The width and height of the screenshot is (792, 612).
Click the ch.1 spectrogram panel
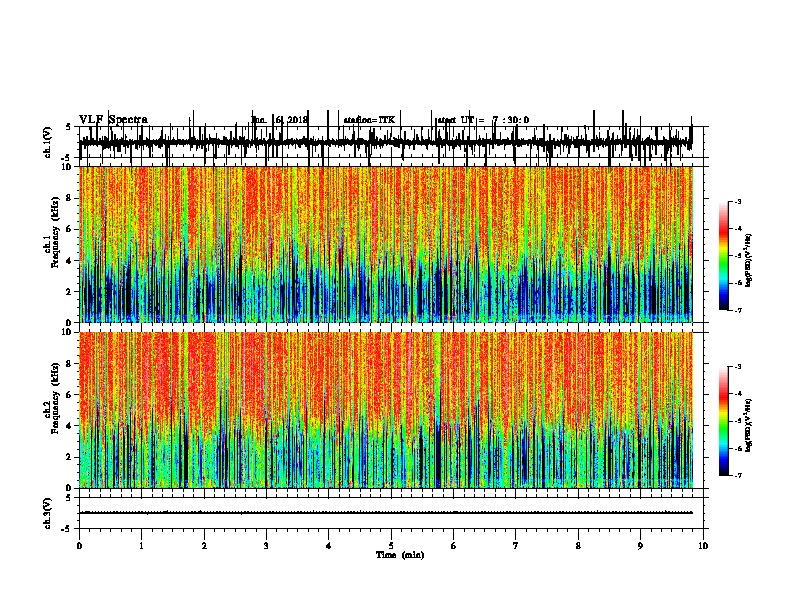tap(386, 244)
